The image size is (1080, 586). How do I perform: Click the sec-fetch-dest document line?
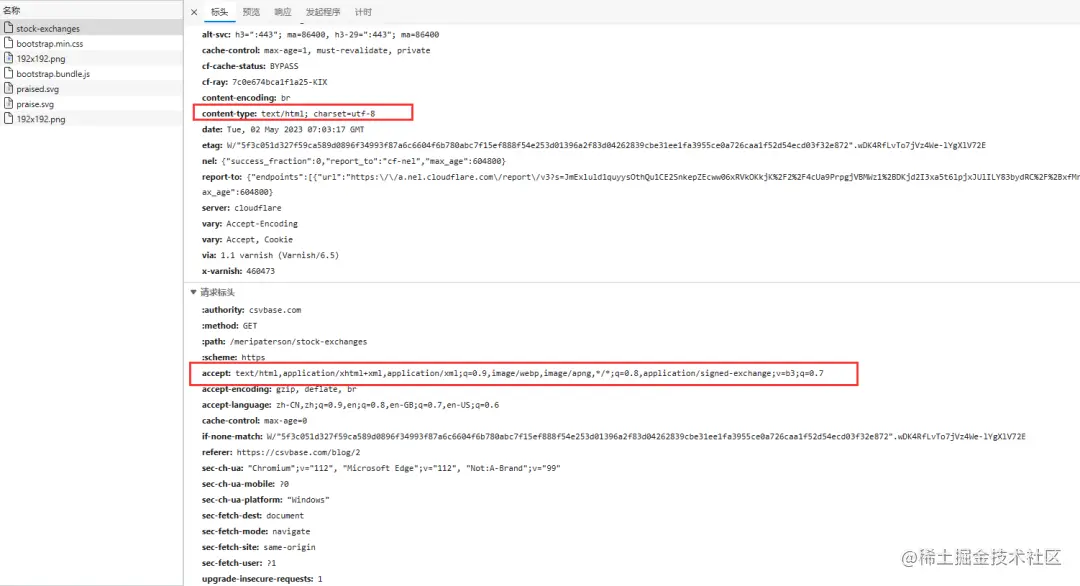pyautogui.click(x=253, y=516)
